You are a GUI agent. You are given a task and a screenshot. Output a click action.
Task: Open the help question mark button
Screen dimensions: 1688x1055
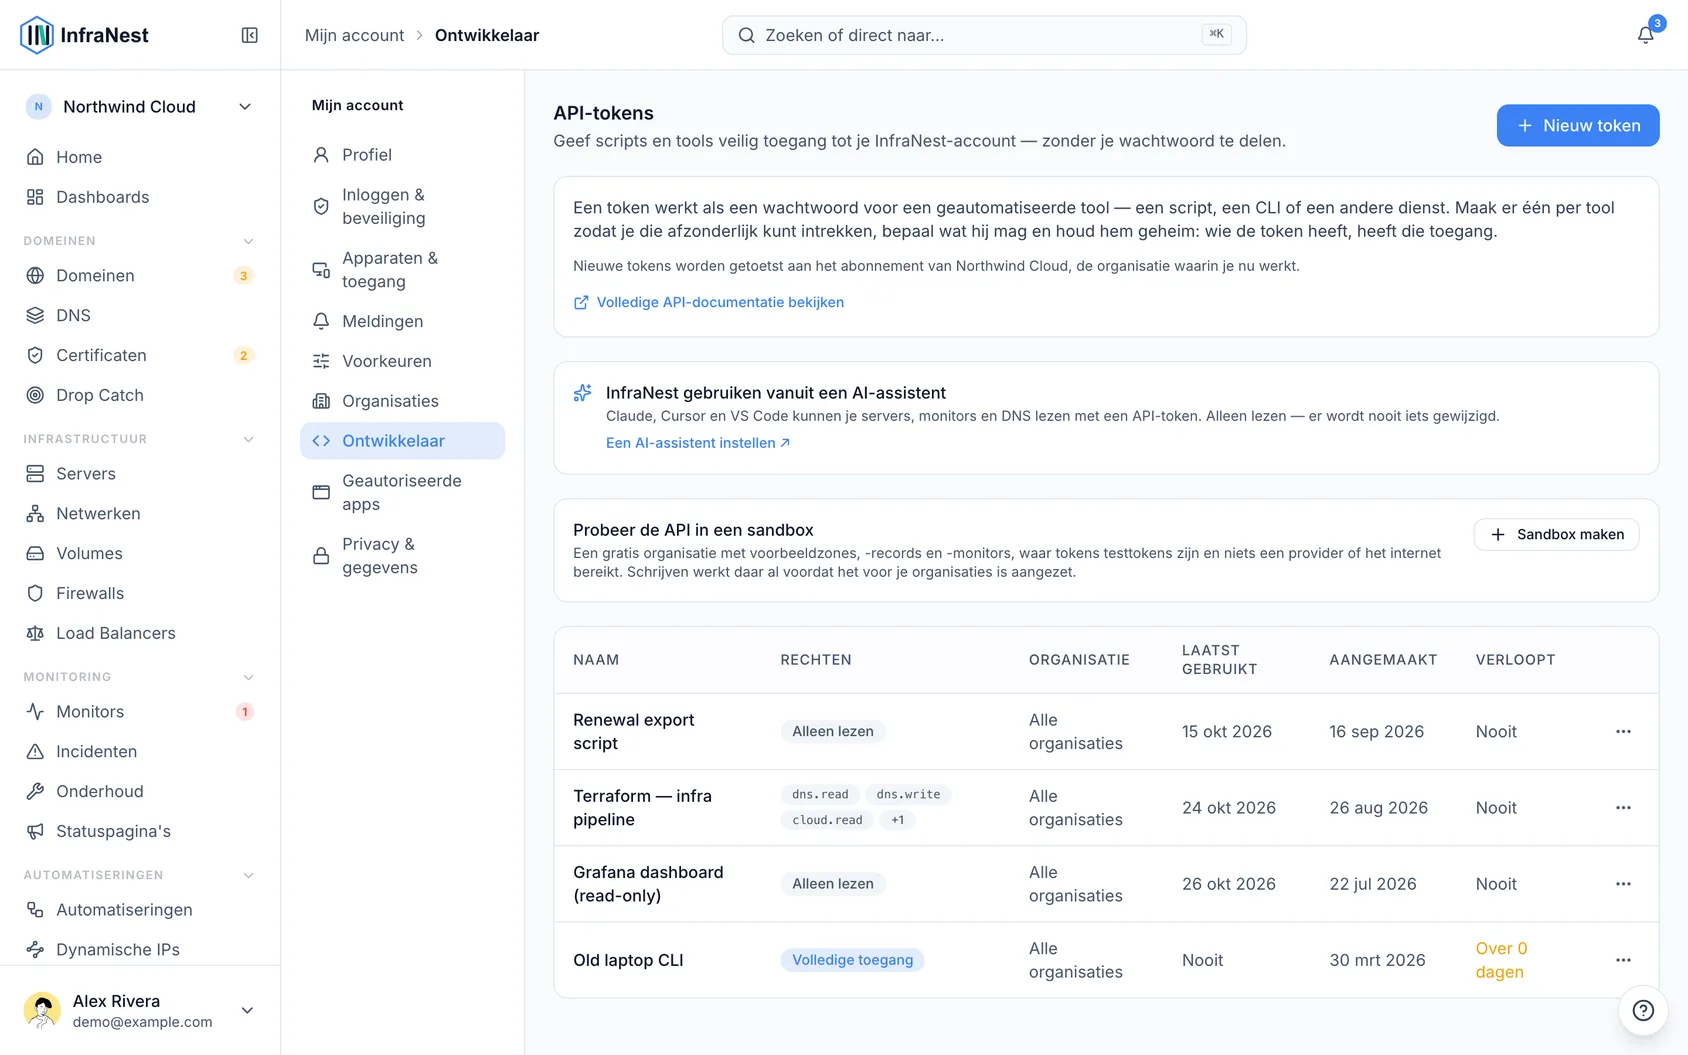point(1643,1010)
